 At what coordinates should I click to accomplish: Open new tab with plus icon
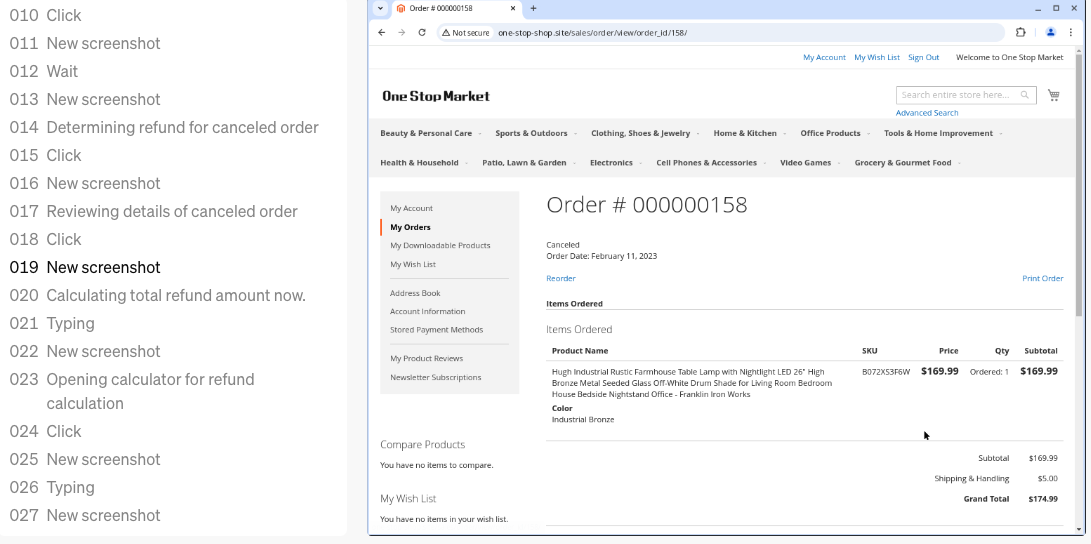coord(534,8)
